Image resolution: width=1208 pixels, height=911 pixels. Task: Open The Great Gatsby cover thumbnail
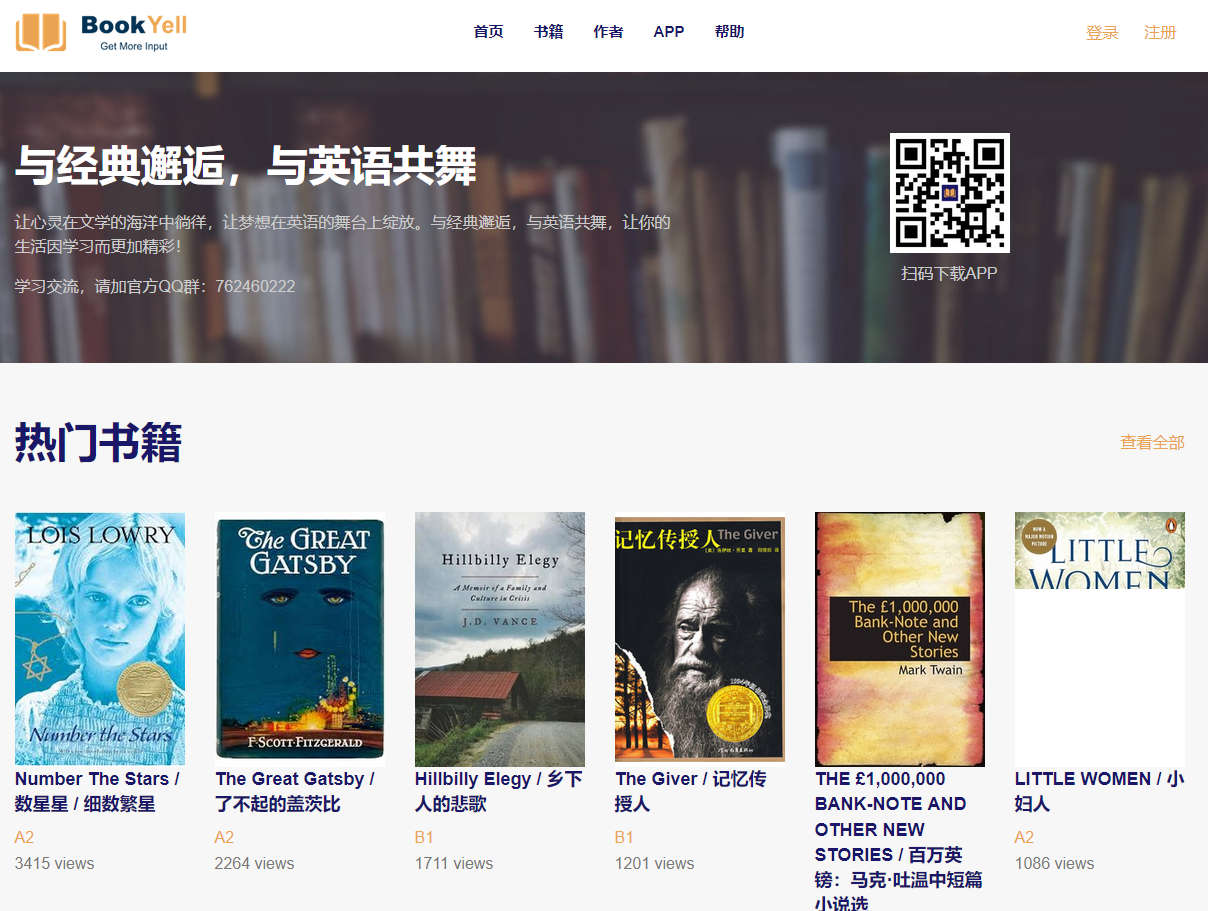(300, 639)
